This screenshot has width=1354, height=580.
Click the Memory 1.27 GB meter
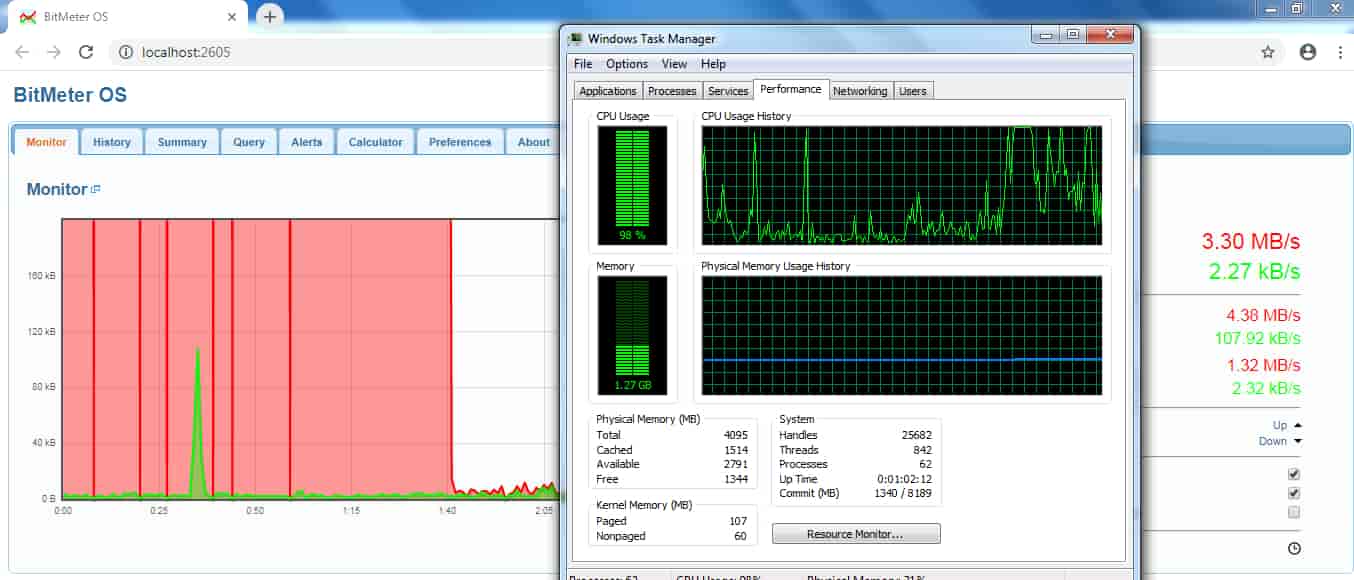[634, 336]
